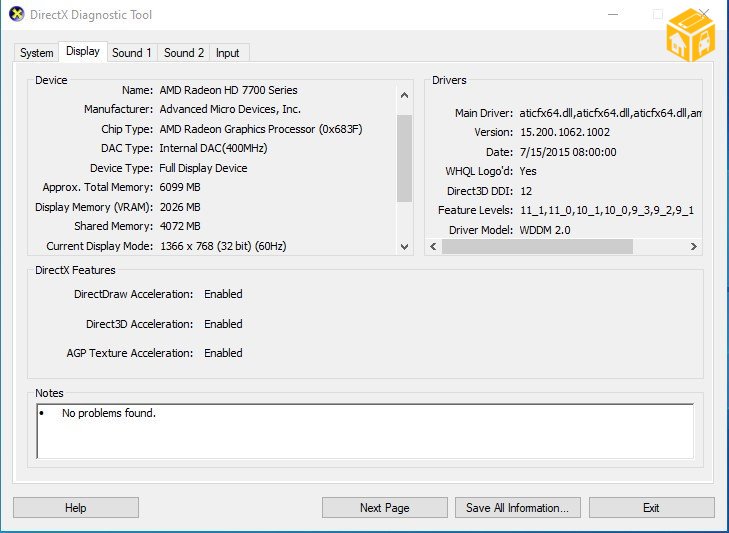This screenshot has height=533, width=729.
Task: Open the Sound 2 tab
Action: point(184,53)
